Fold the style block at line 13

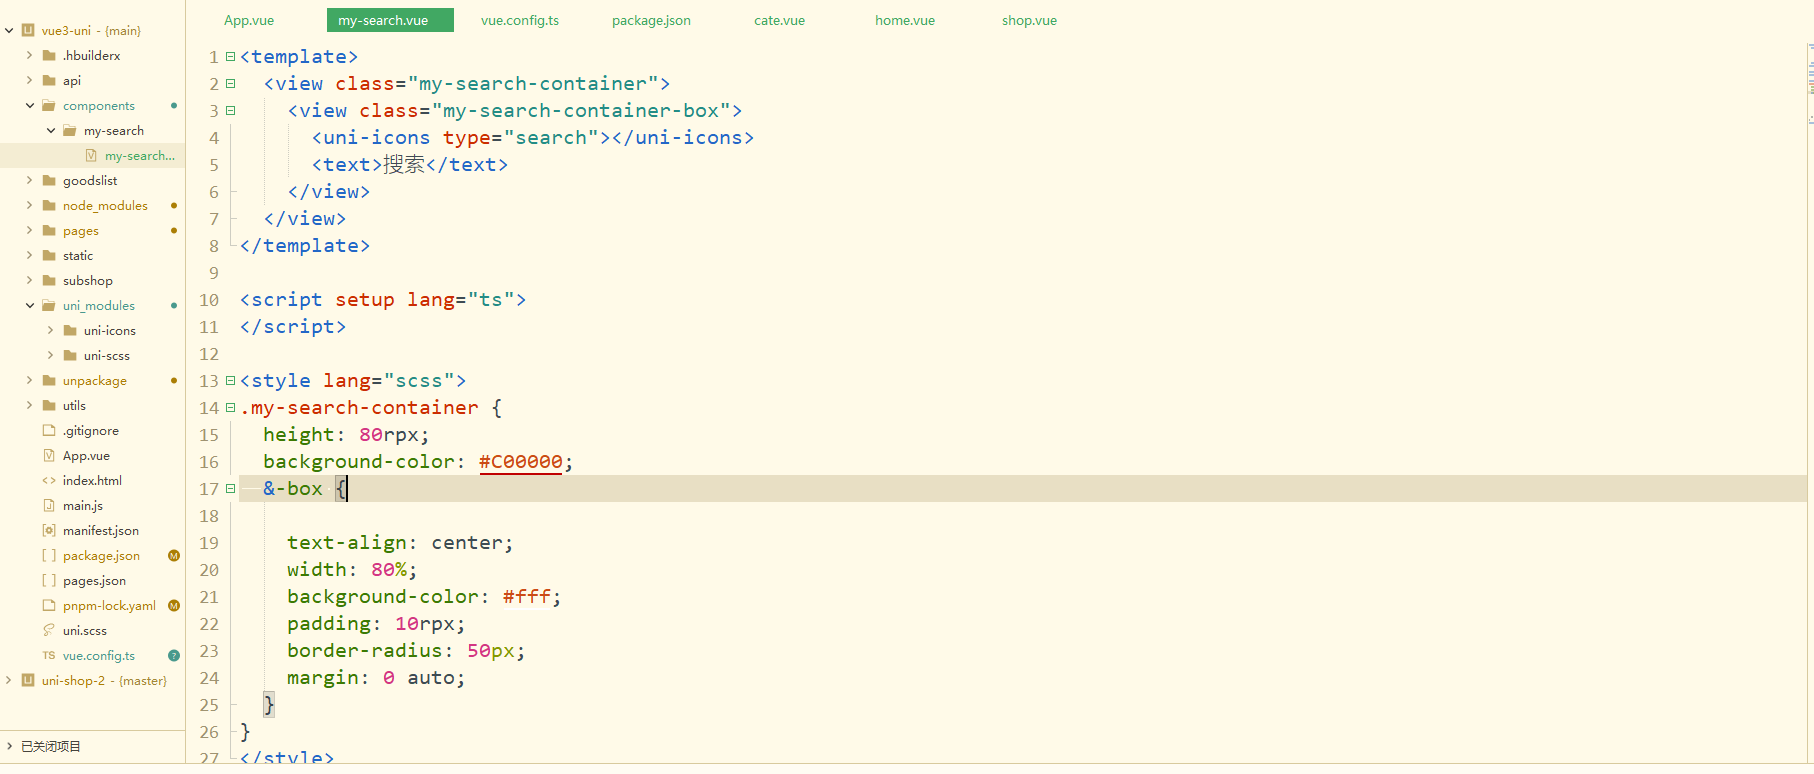point(231,381)
